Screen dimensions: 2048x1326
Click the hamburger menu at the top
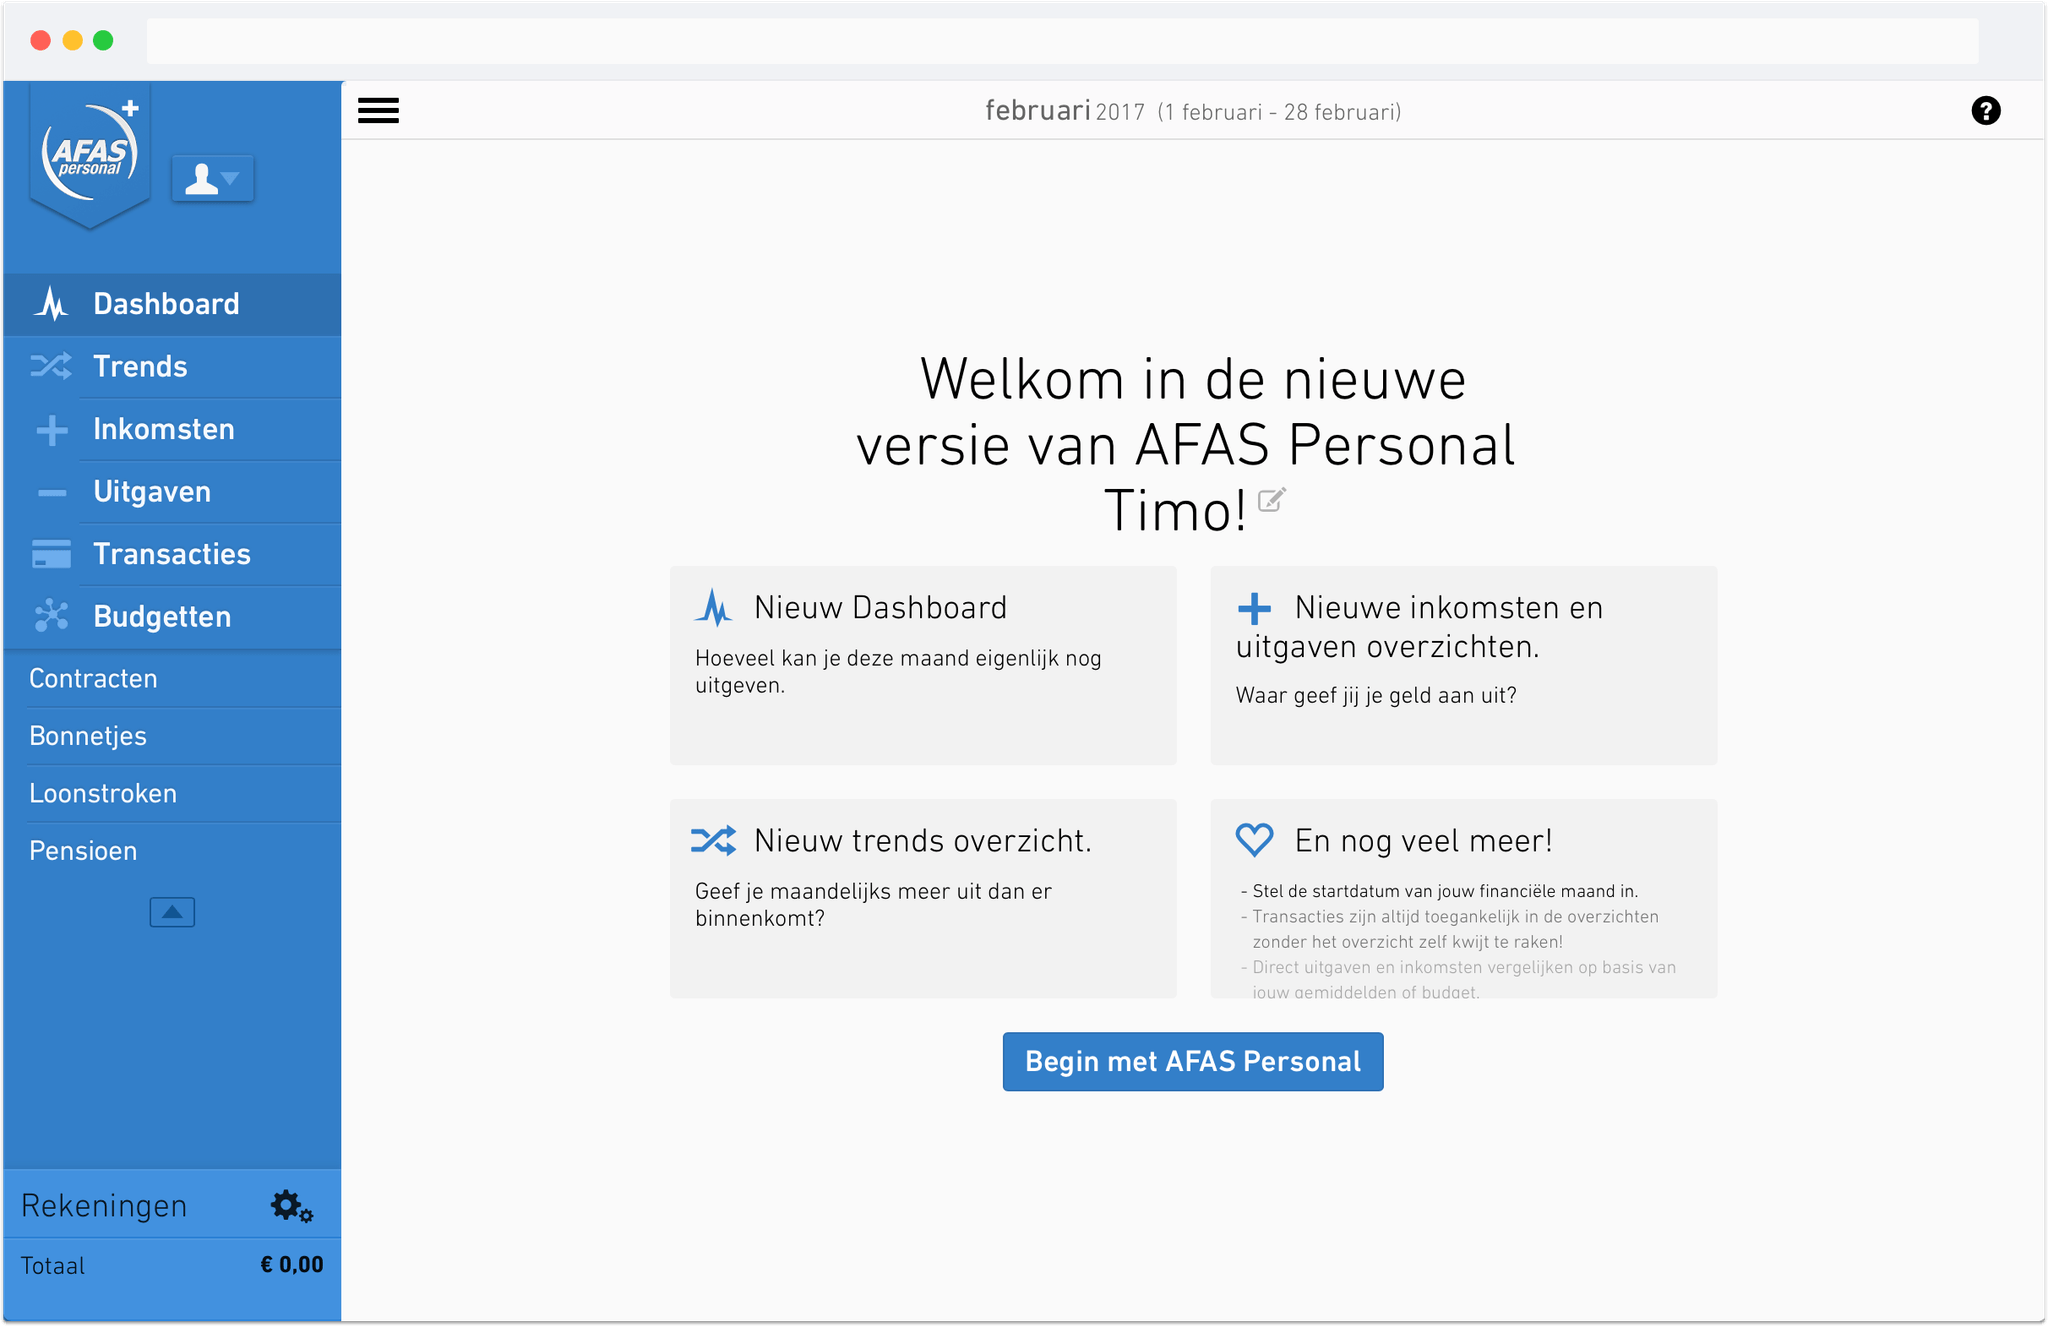point(378,110)
